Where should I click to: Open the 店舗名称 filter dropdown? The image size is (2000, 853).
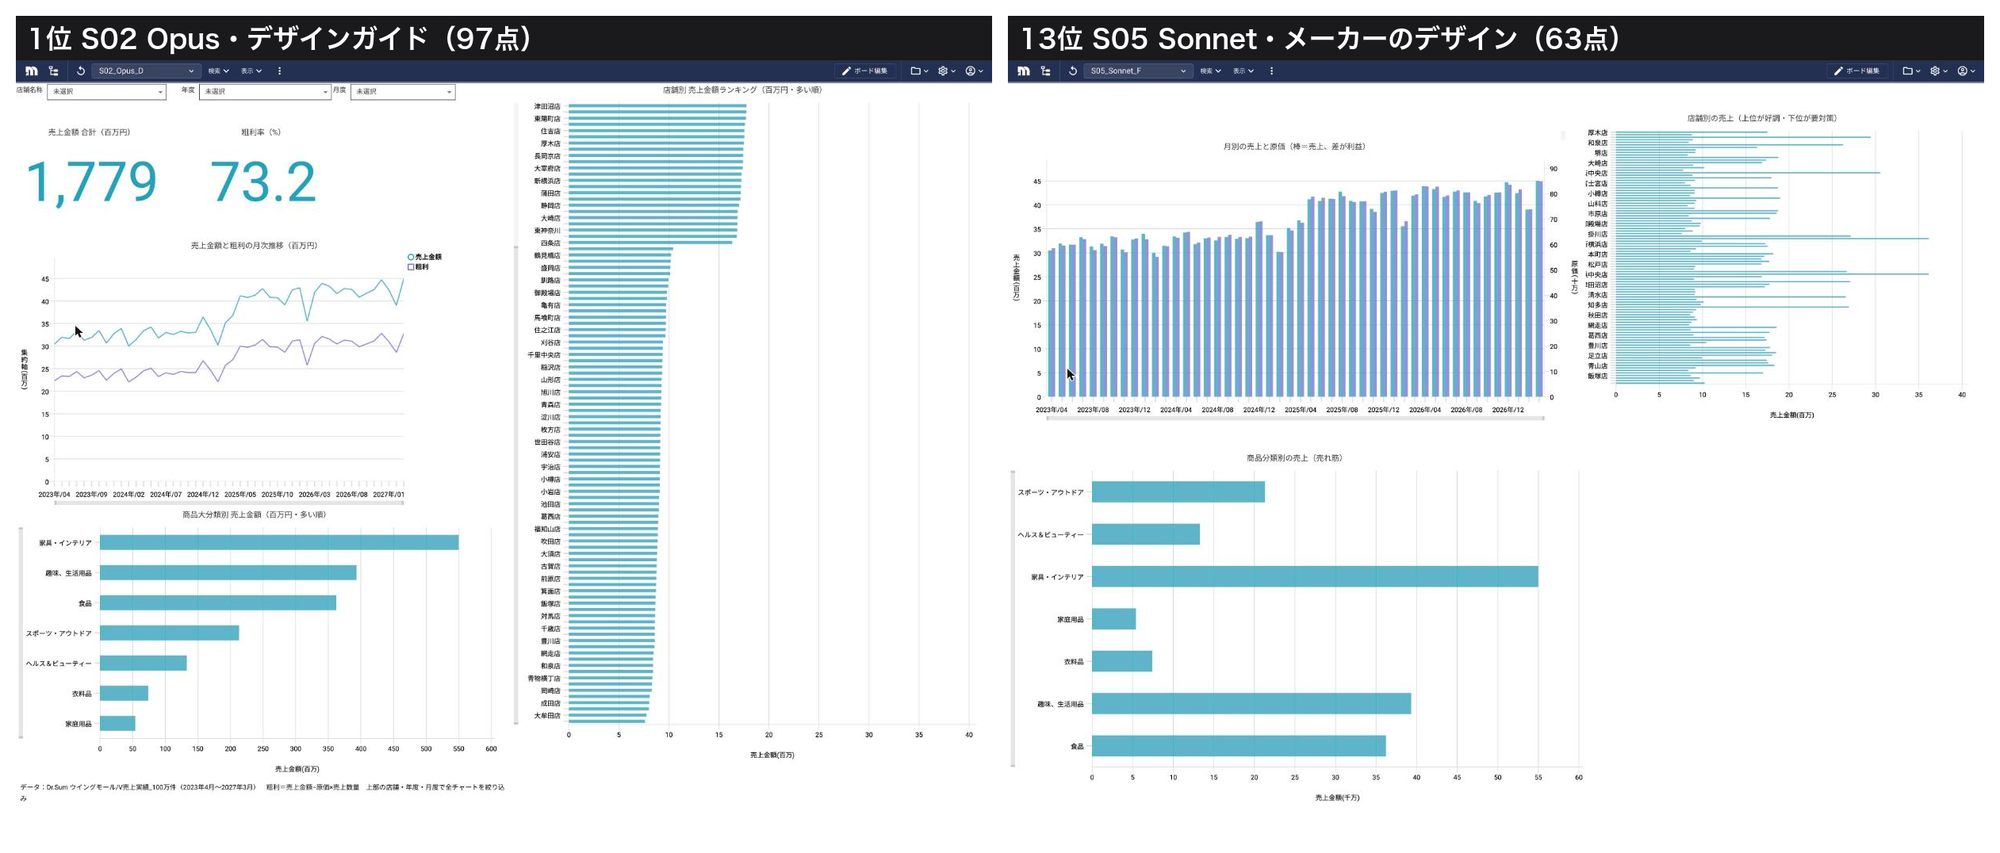106,92
